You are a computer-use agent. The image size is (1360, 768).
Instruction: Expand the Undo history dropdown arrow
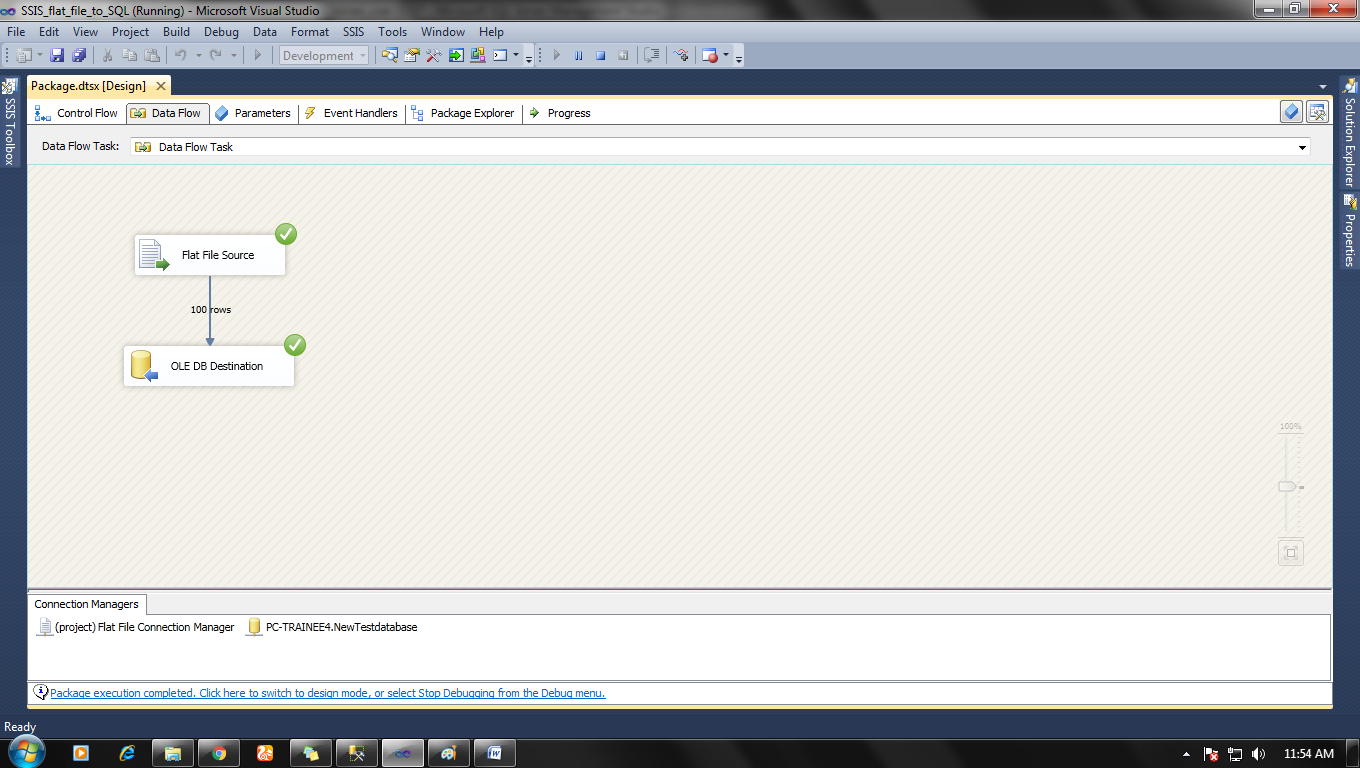pos(199,56)
